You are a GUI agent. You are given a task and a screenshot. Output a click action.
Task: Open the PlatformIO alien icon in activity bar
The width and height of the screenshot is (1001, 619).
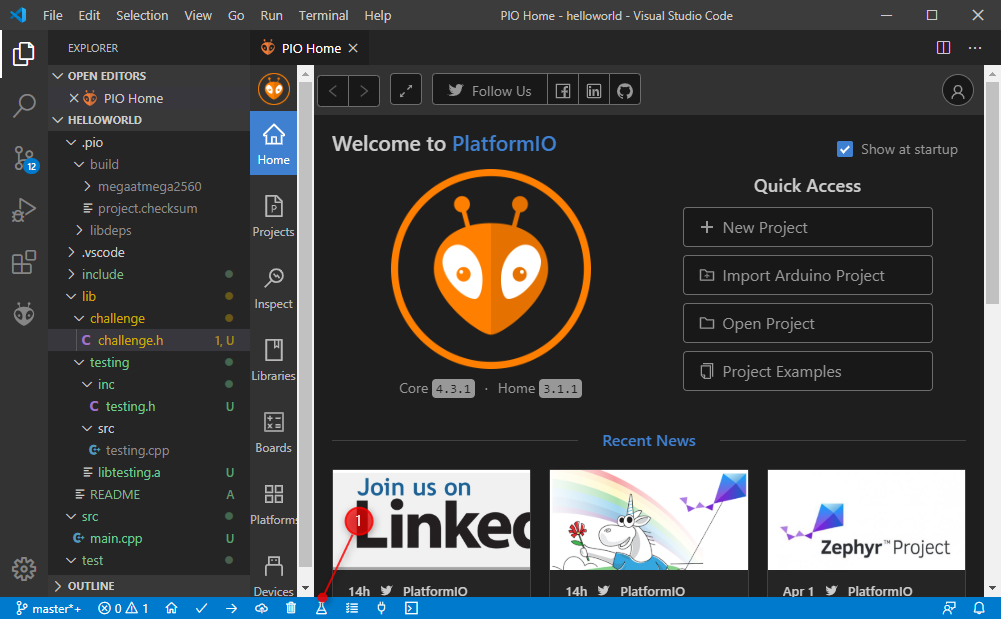pyautogui.click(x=24, y=314)
